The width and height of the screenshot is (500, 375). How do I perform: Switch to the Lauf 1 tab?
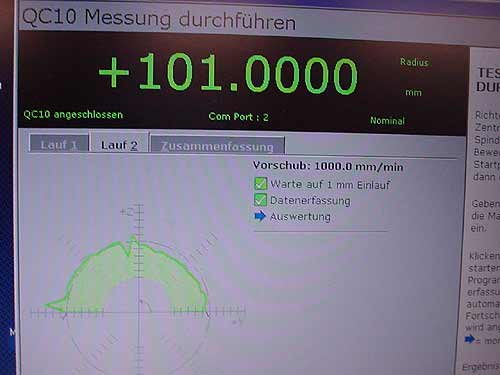[x=59, y=144]
